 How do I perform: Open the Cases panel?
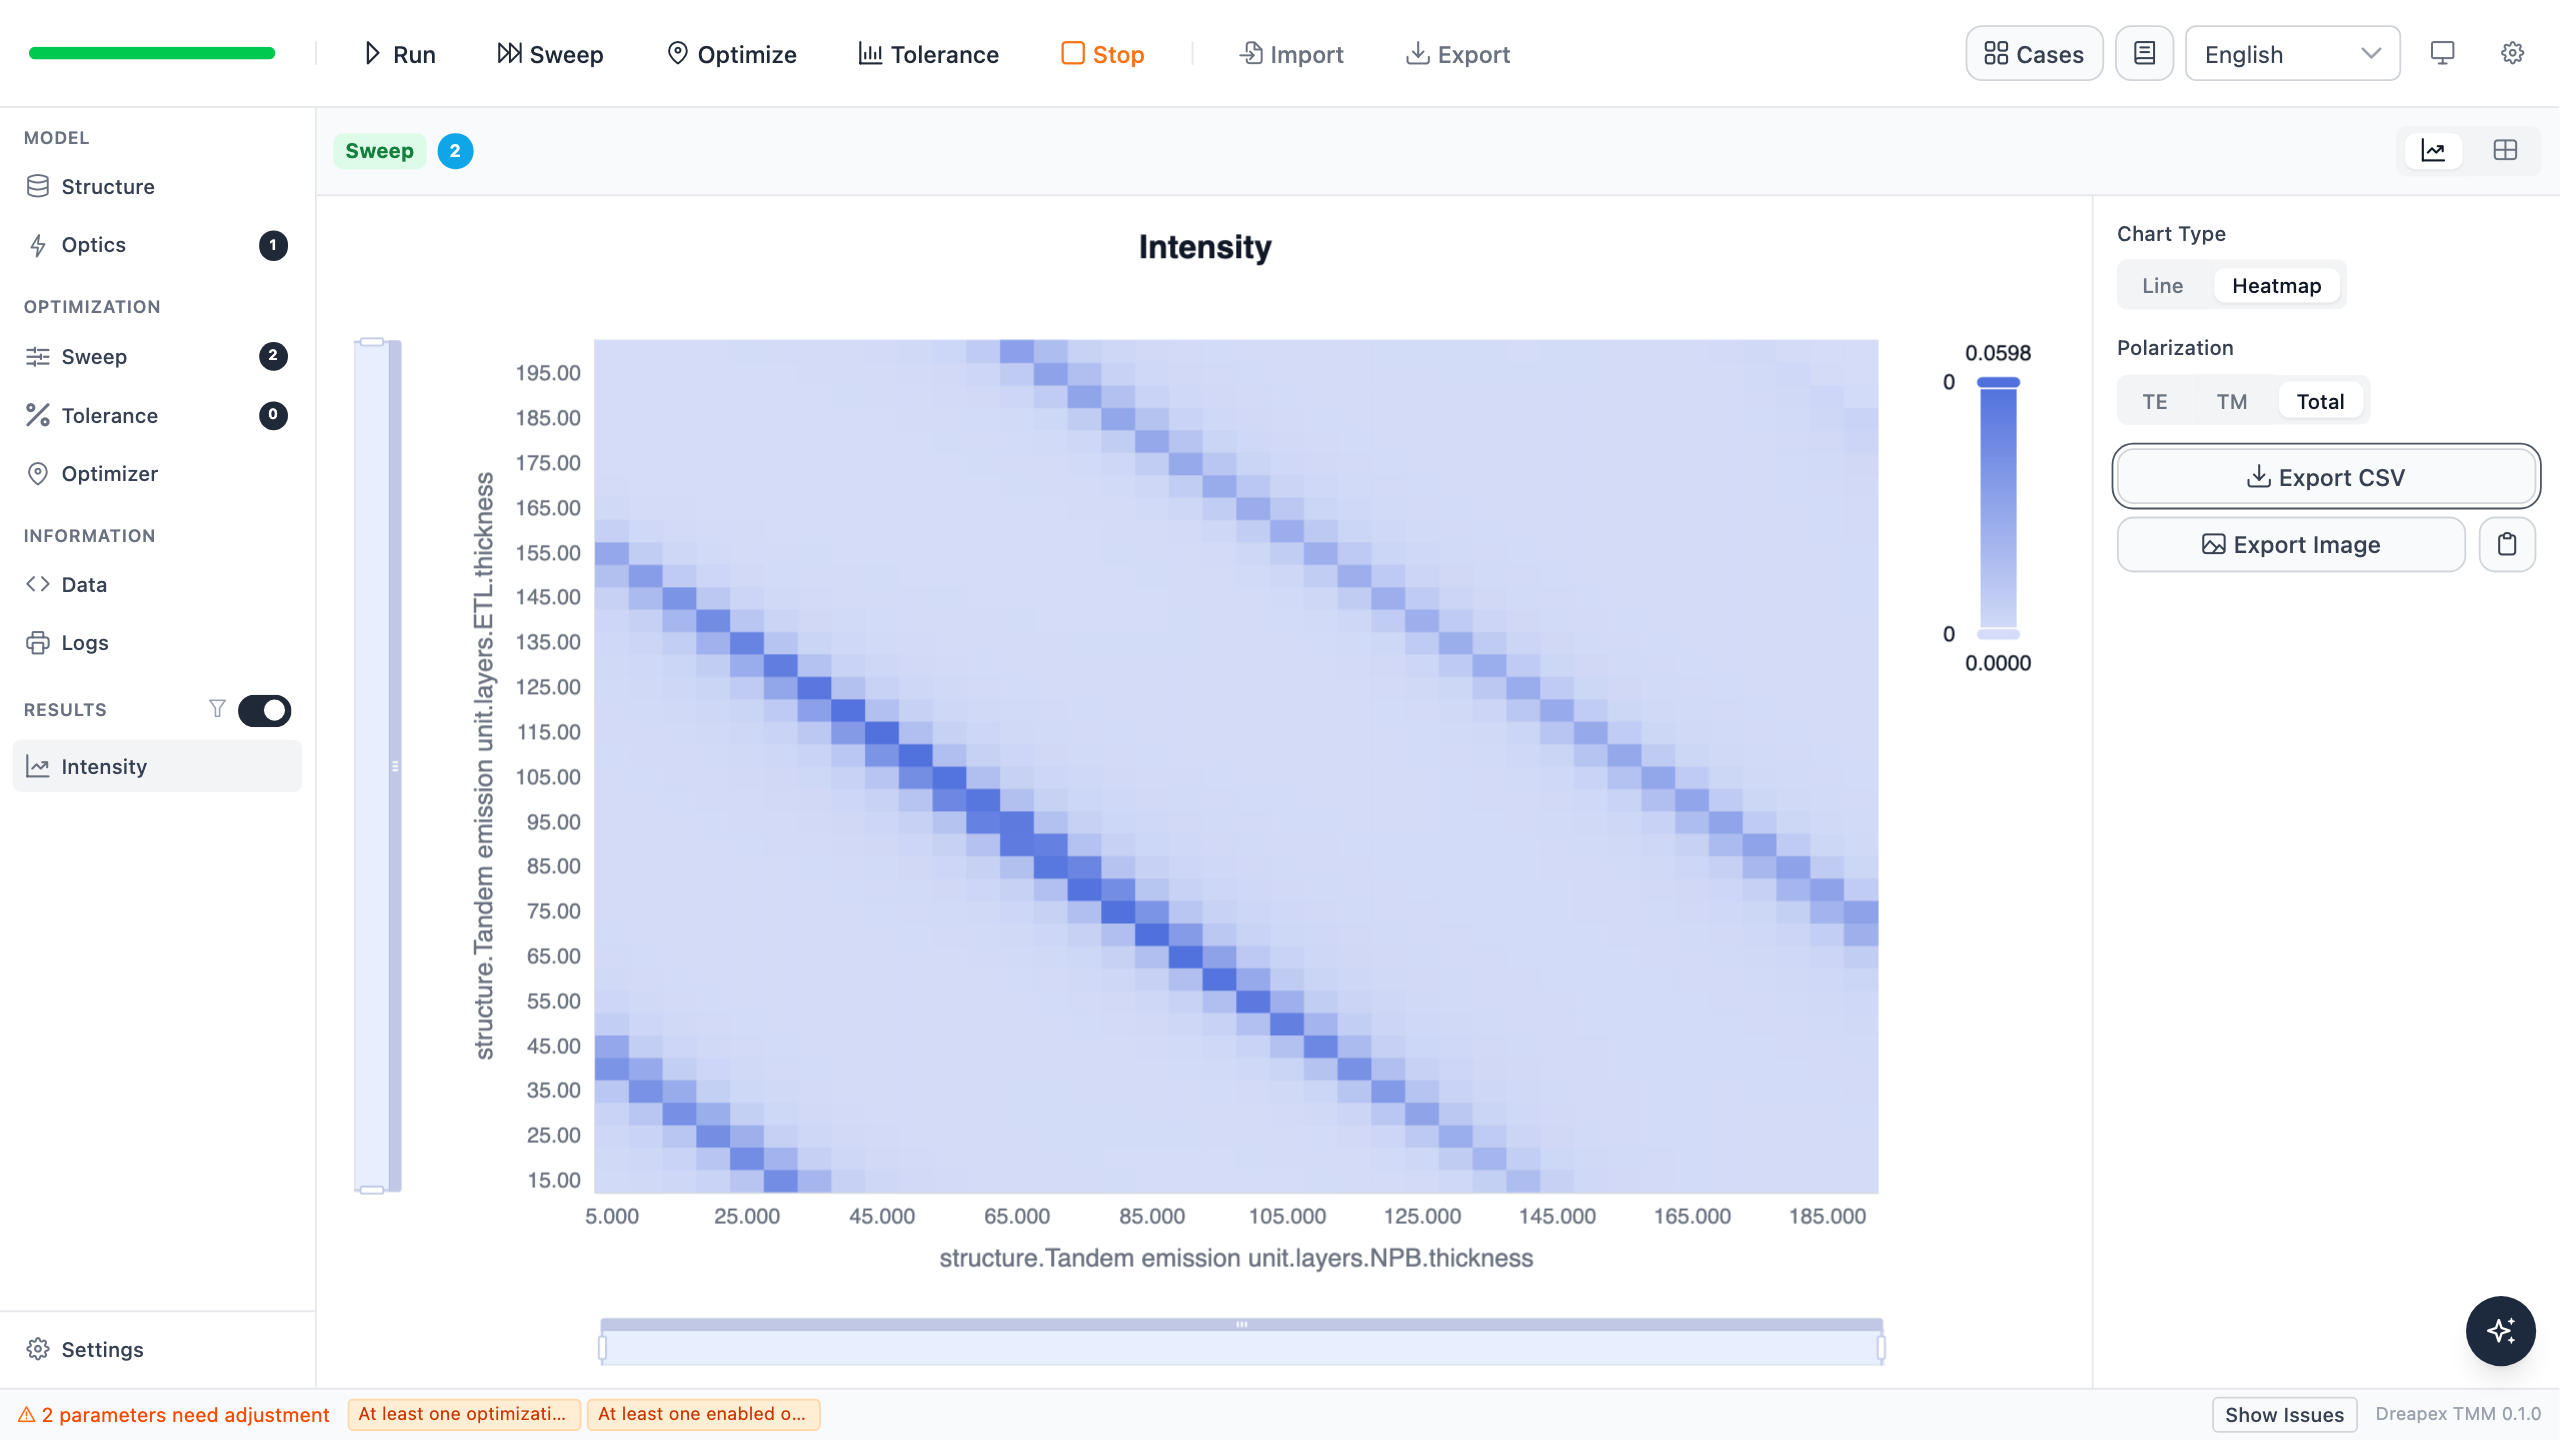[2034, 54]
